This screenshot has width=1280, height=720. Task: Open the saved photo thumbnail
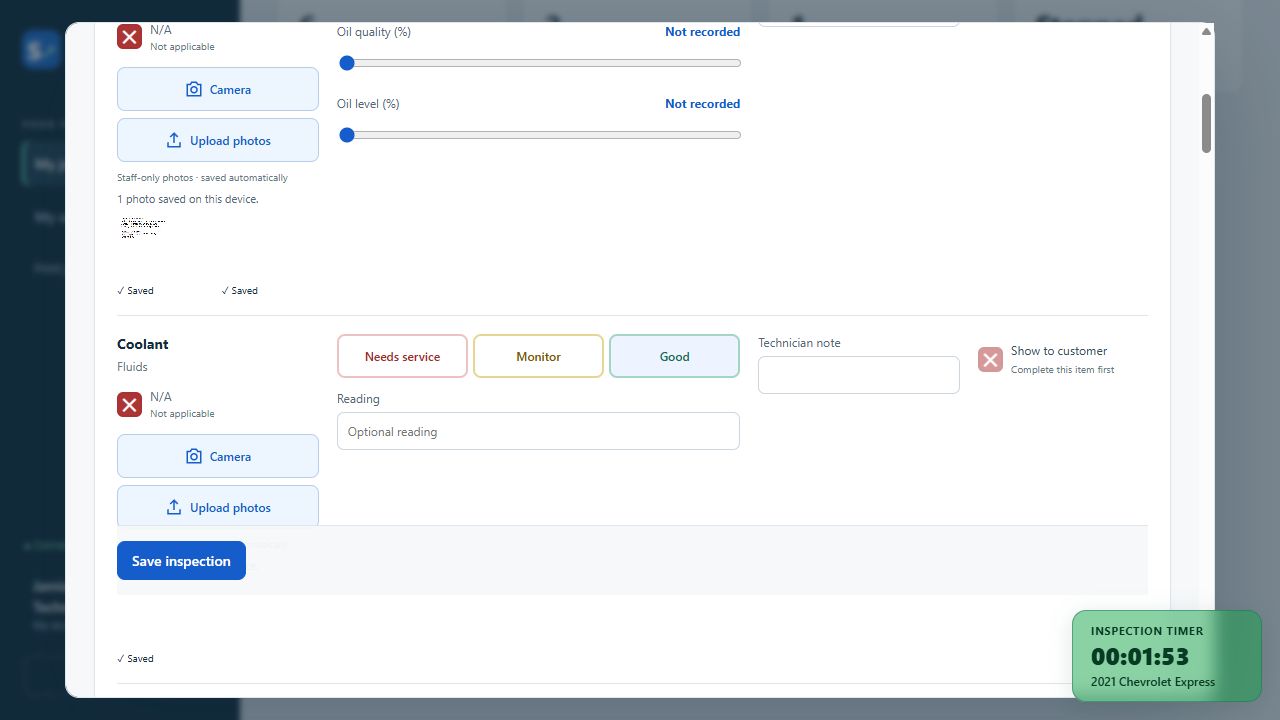[143, 227]
